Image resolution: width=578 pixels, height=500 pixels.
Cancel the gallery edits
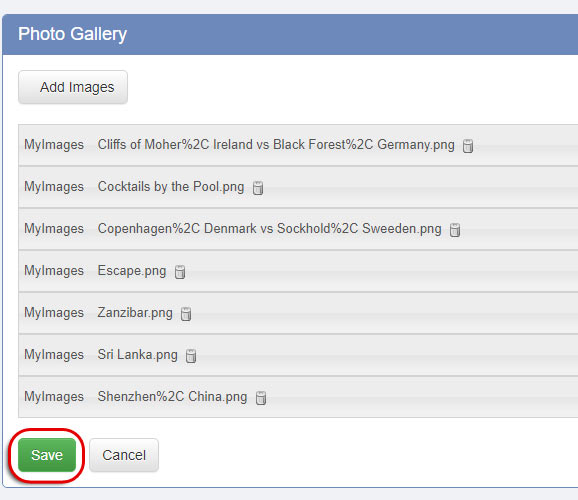click(124, 455)
